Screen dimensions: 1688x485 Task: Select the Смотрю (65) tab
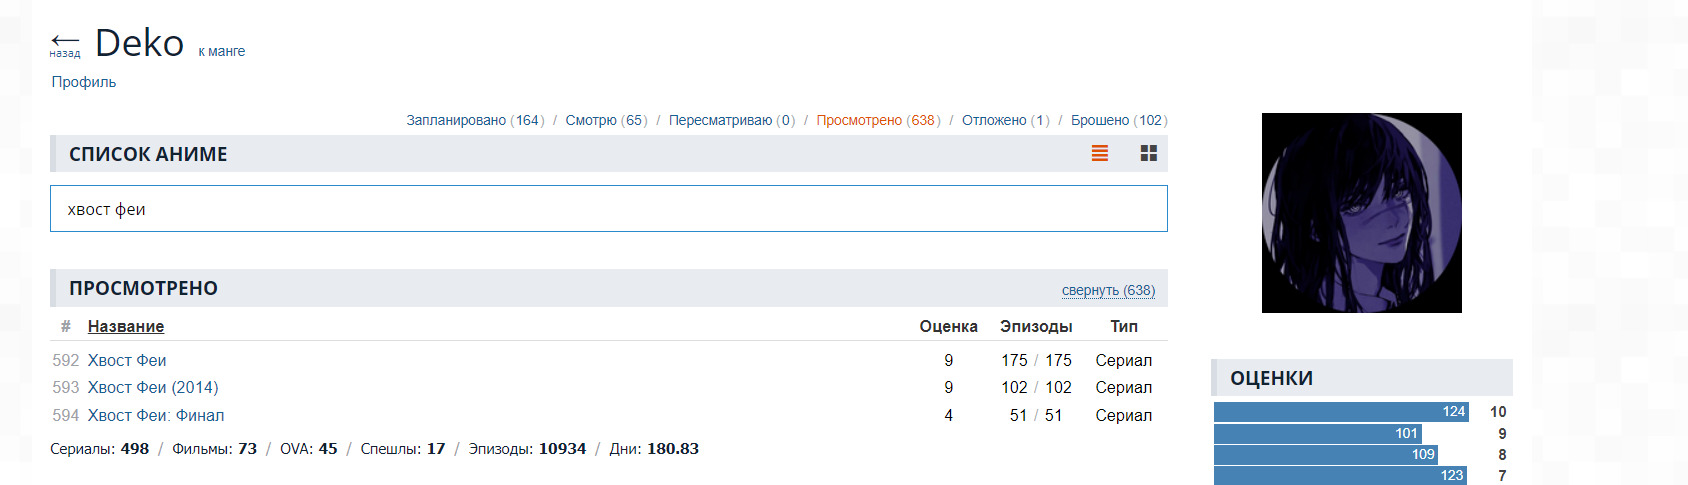point(606,120)
